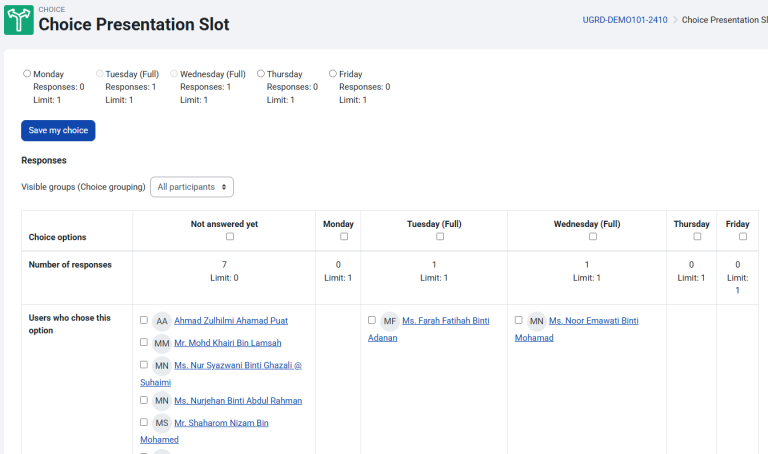Choose the Friday radio option
The image size is (768, 454).
333,74
